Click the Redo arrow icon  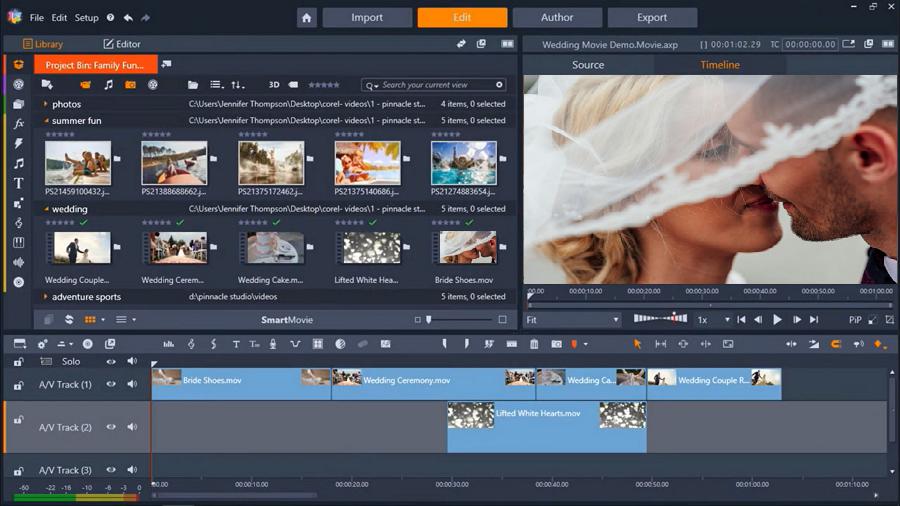pos(145,18)
